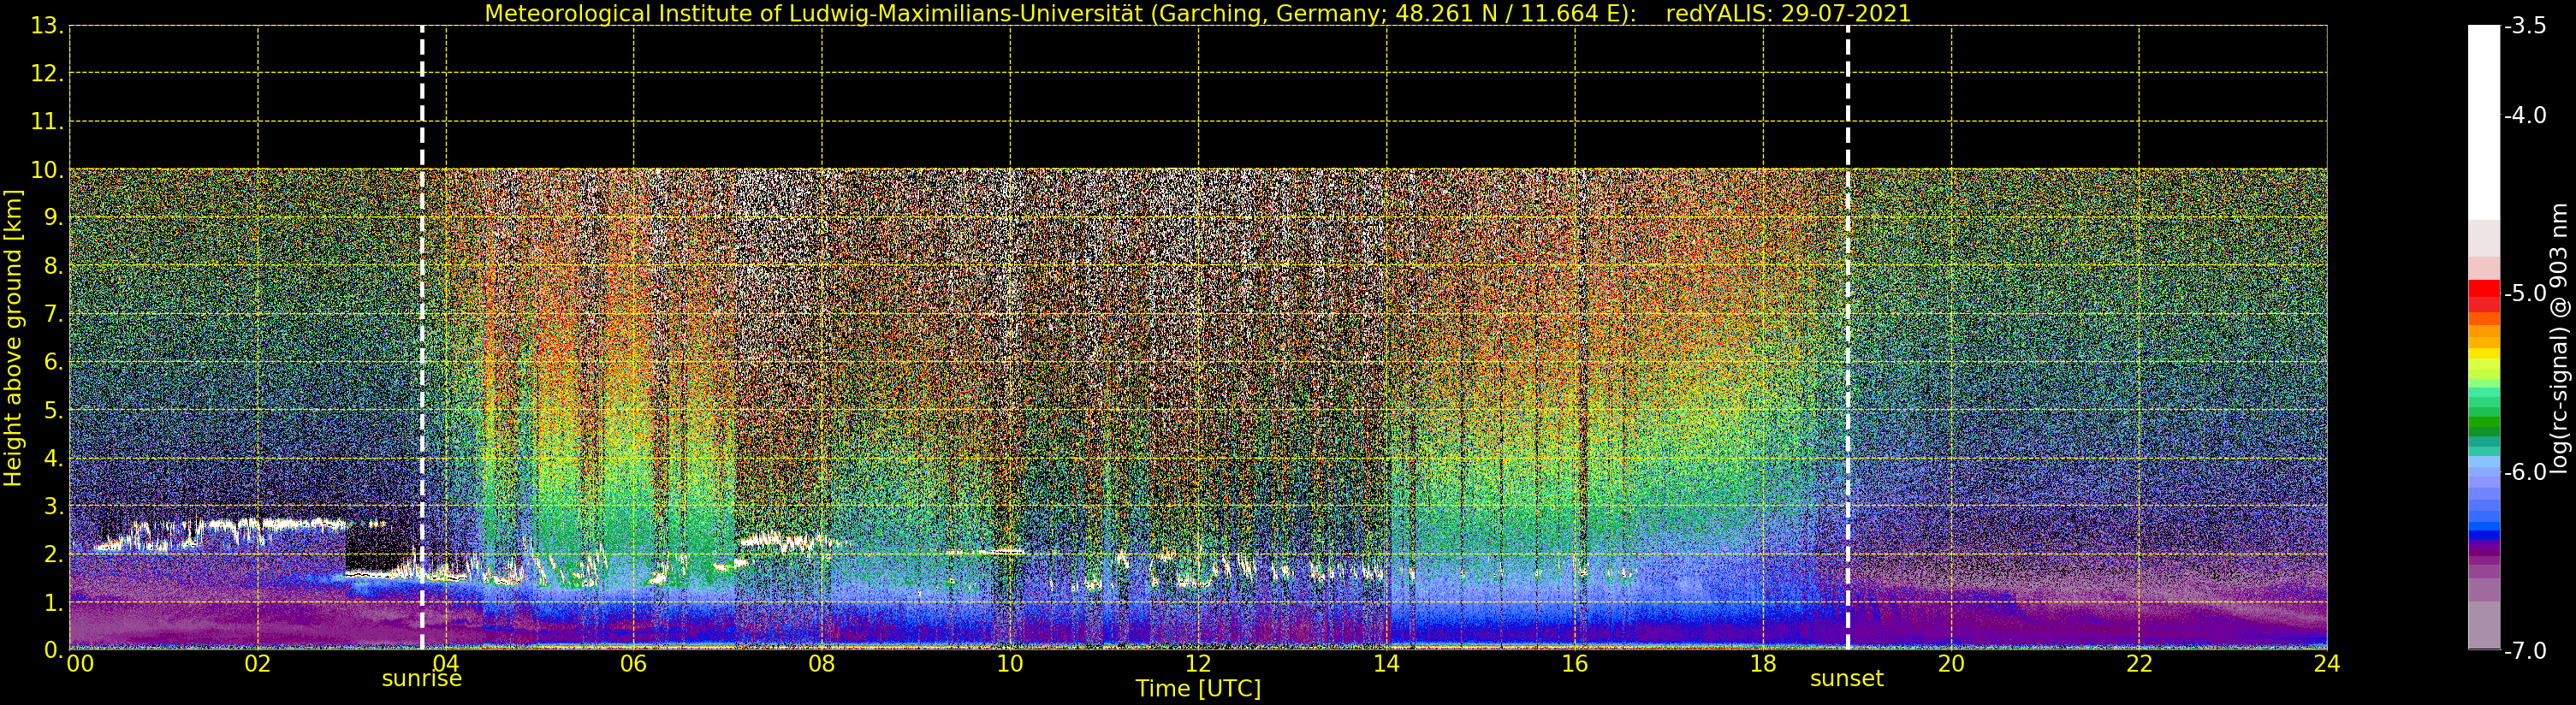Click the 5. tick on the height axis
Image resolution: width=2576 pixels, height=705 pixels.
click(52, 411)
